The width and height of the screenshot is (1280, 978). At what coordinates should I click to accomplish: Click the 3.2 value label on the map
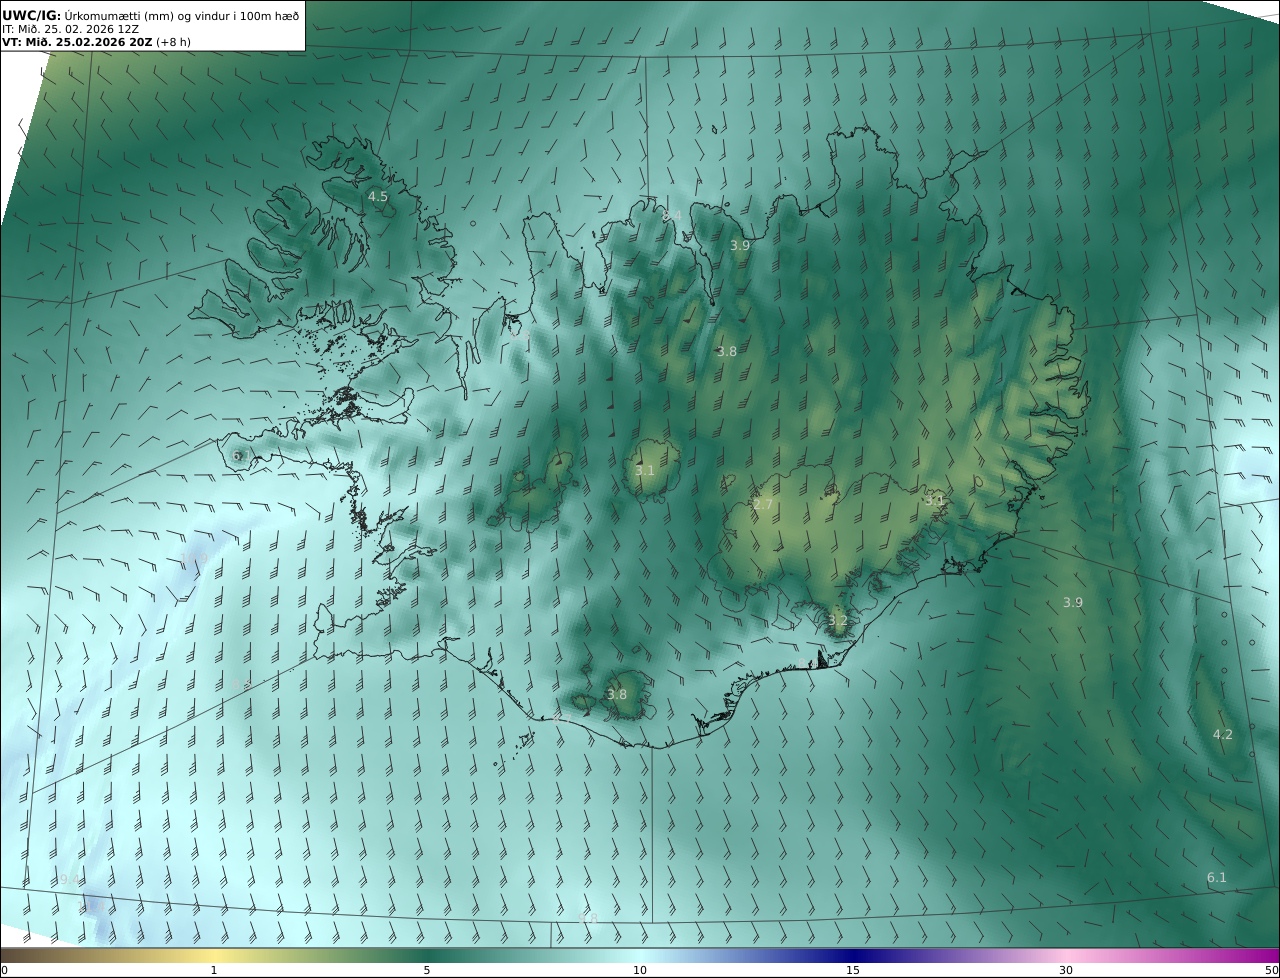click(838, 621)
